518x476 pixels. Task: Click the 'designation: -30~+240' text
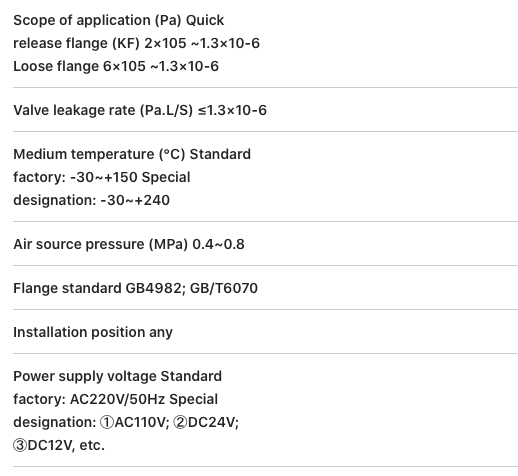point(92,200)
